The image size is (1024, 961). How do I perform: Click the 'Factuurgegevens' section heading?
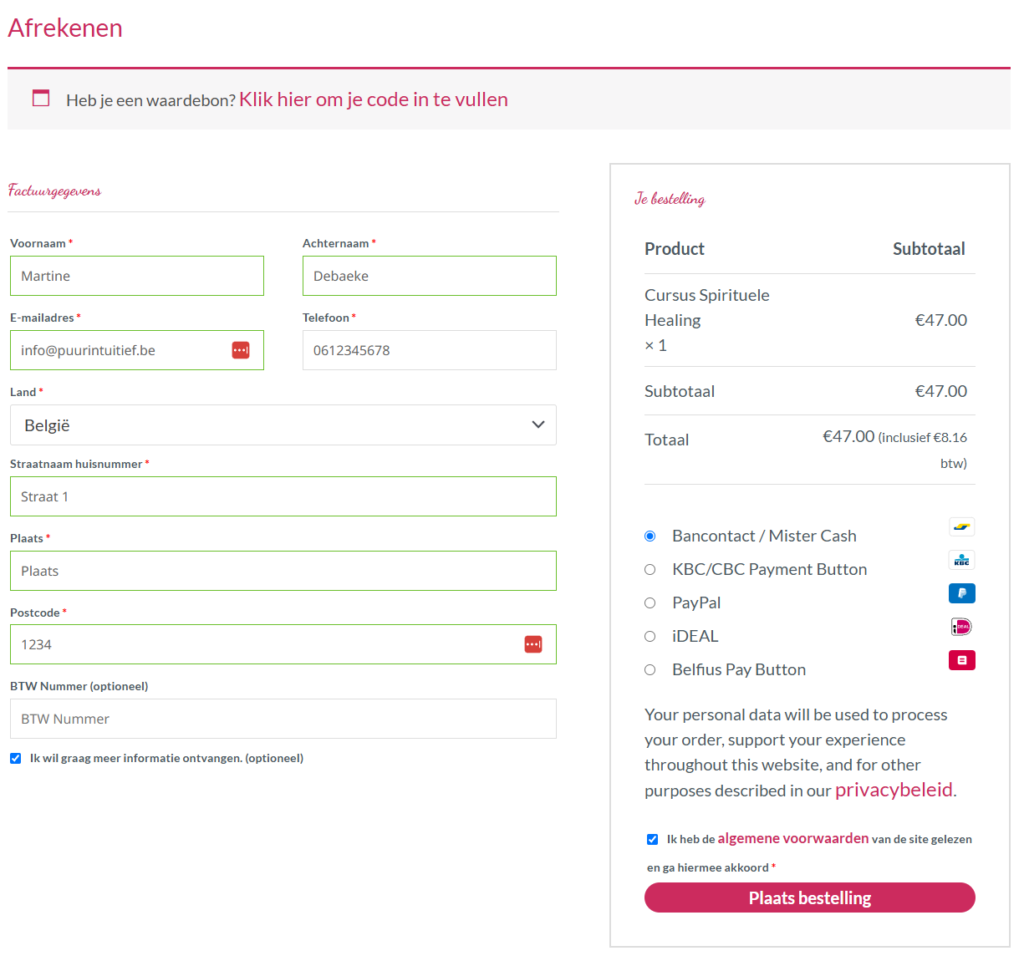(x=55, y=191)
